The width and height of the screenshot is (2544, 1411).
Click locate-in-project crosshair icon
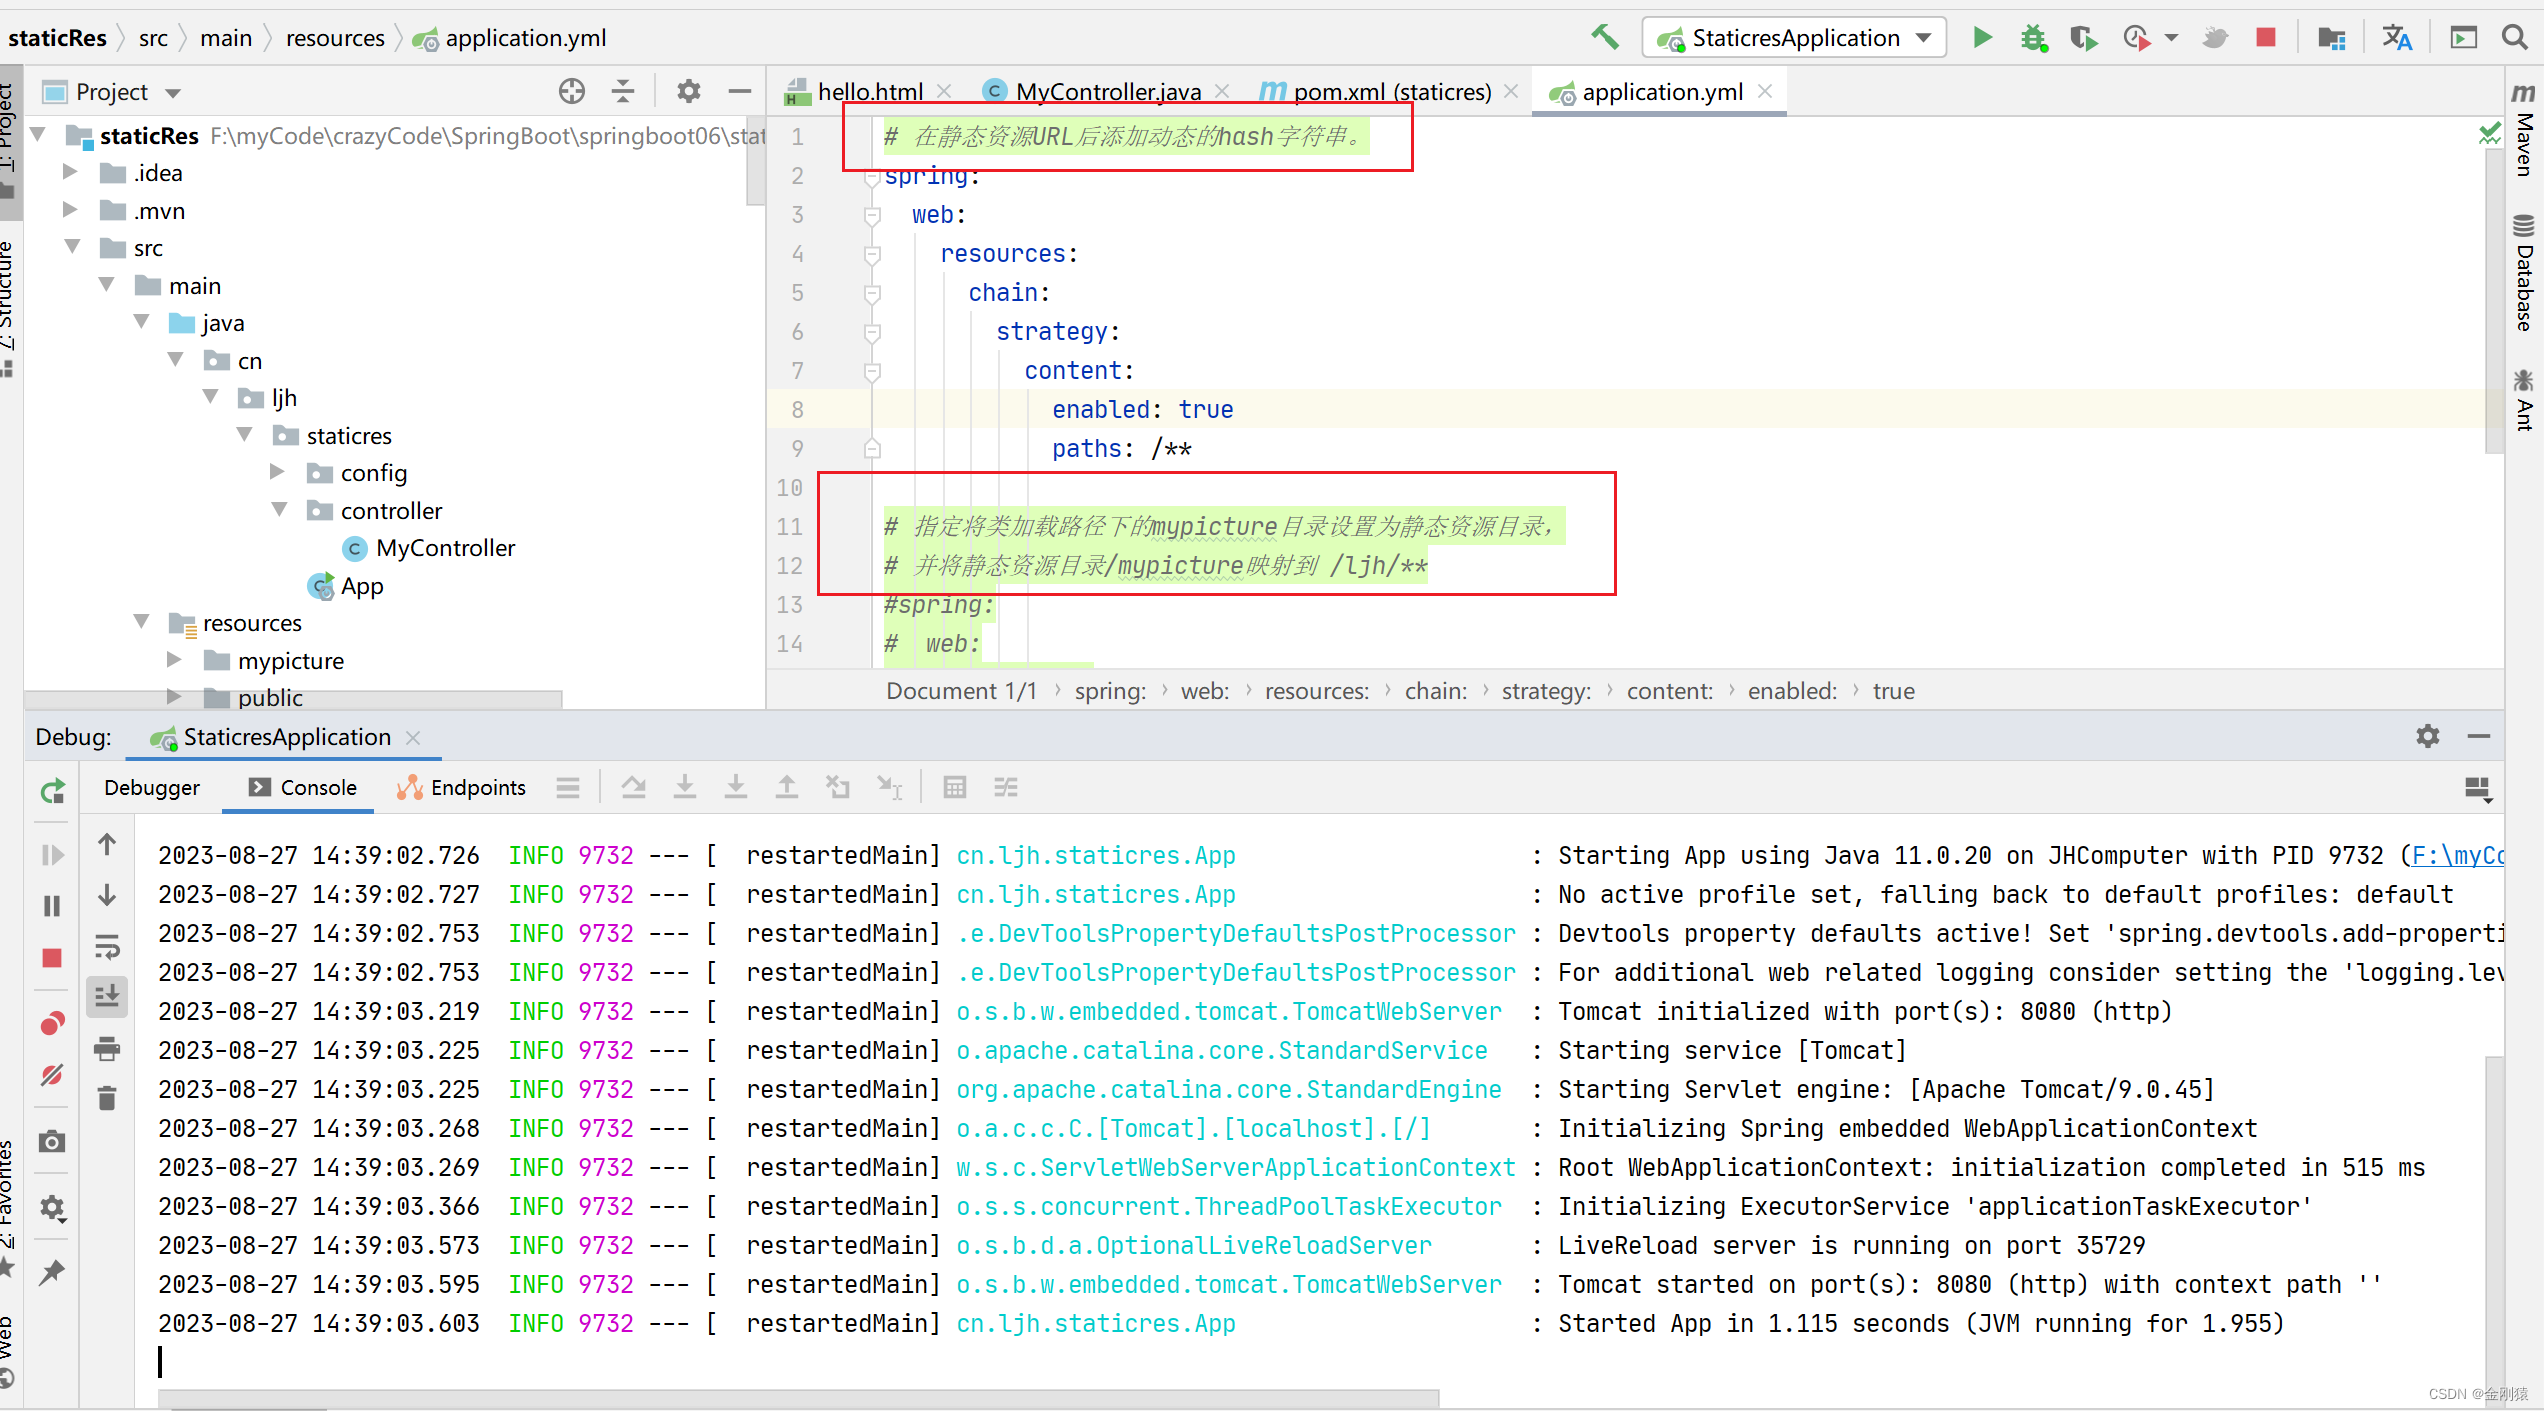571,92
